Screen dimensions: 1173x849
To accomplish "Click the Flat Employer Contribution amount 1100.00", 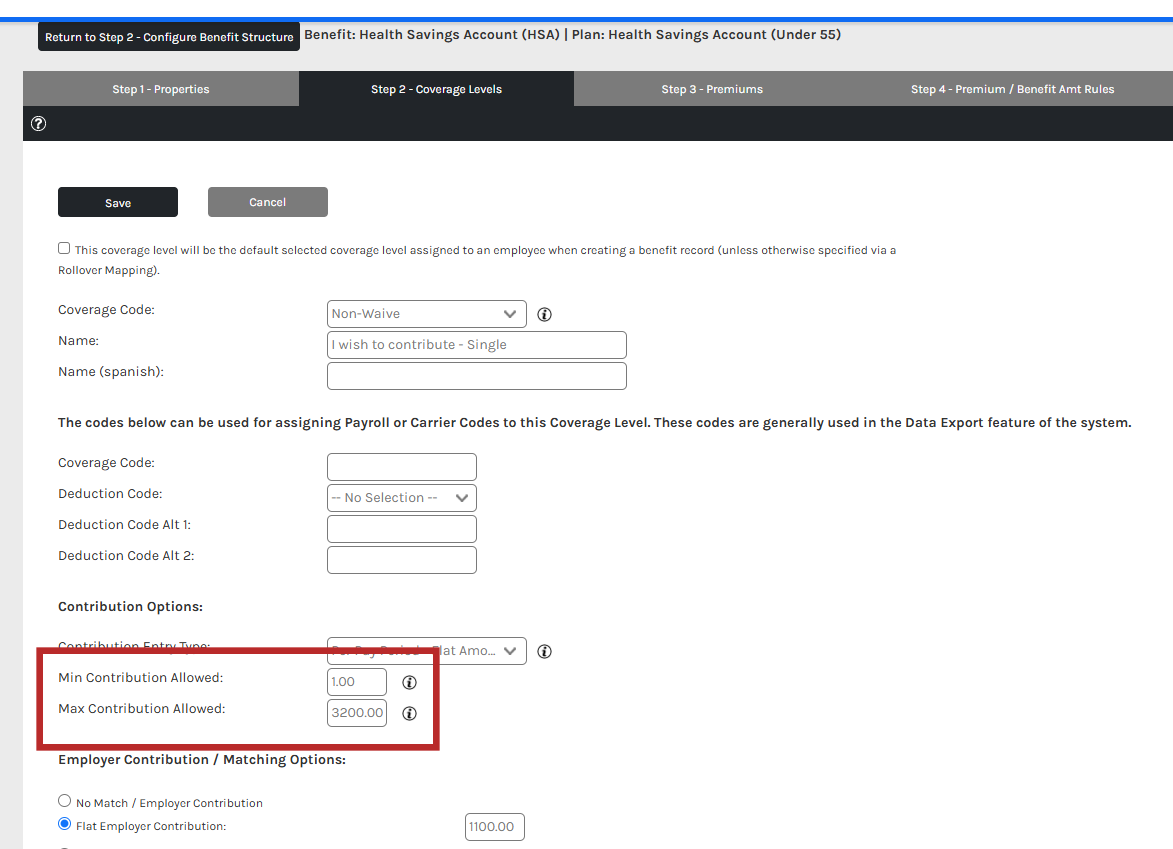I will [x=494, y=827].
